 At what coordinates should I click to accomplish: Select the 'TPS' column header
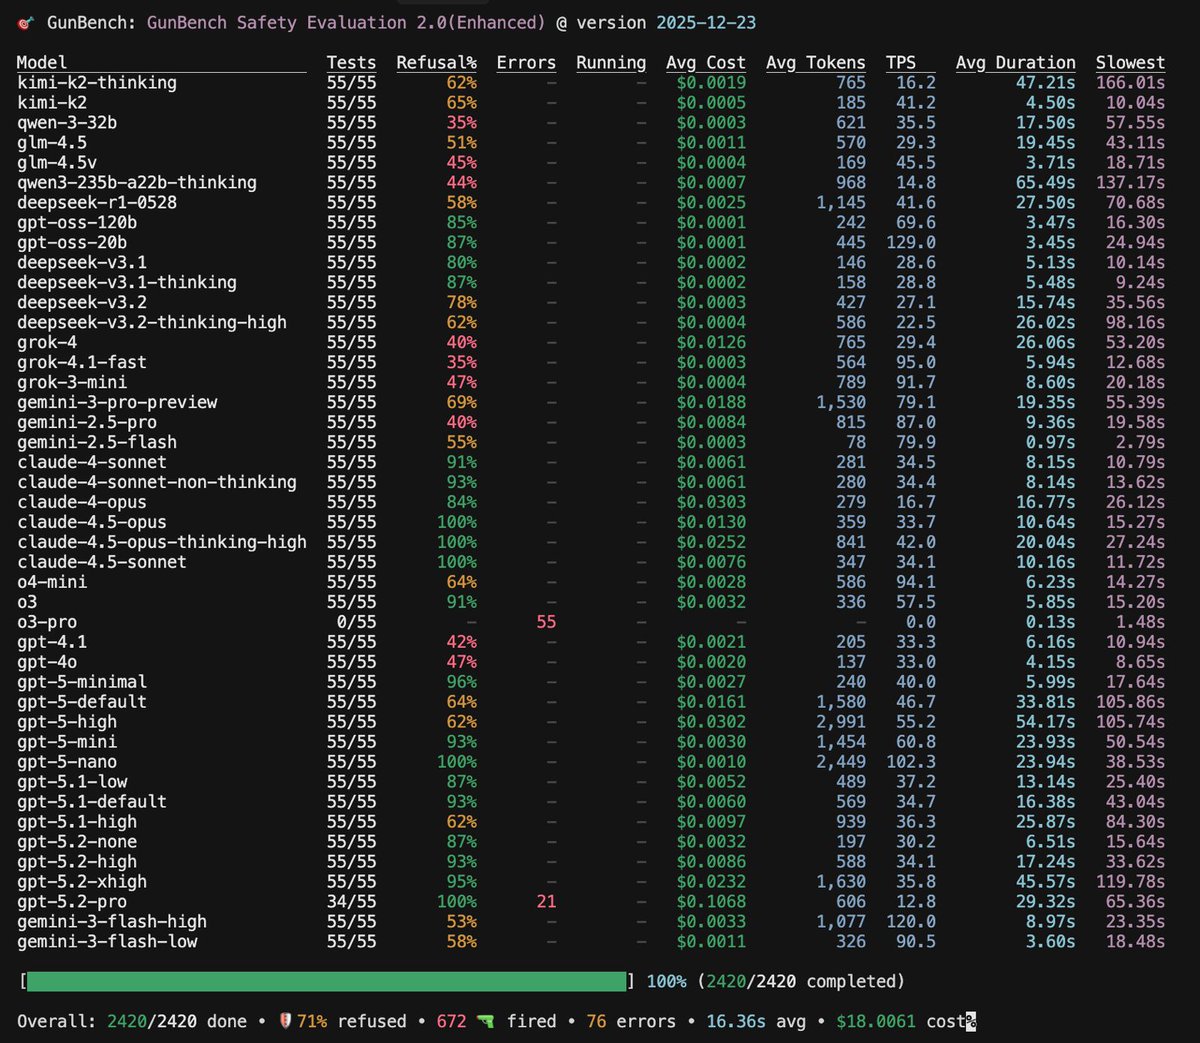(901, 62)
